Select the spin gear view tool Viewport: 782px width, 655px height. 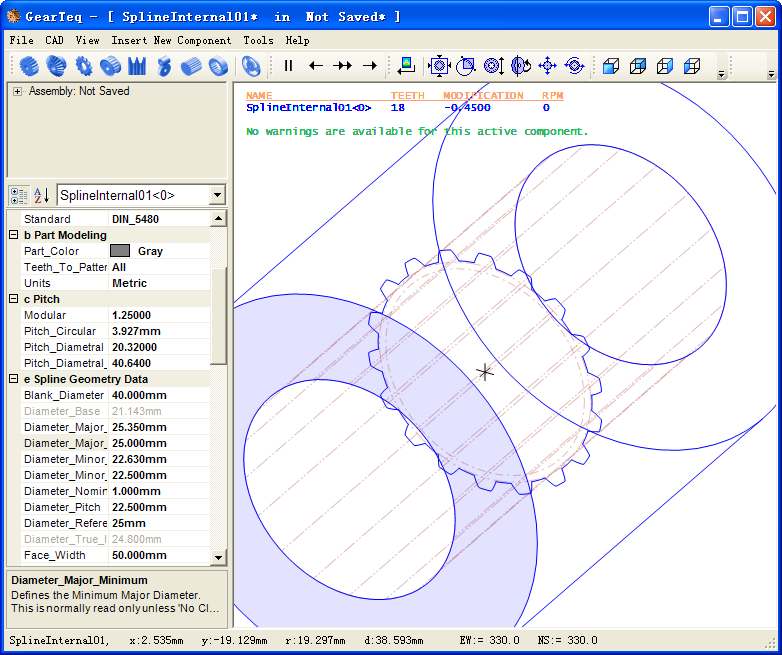[x=575, y=65]
